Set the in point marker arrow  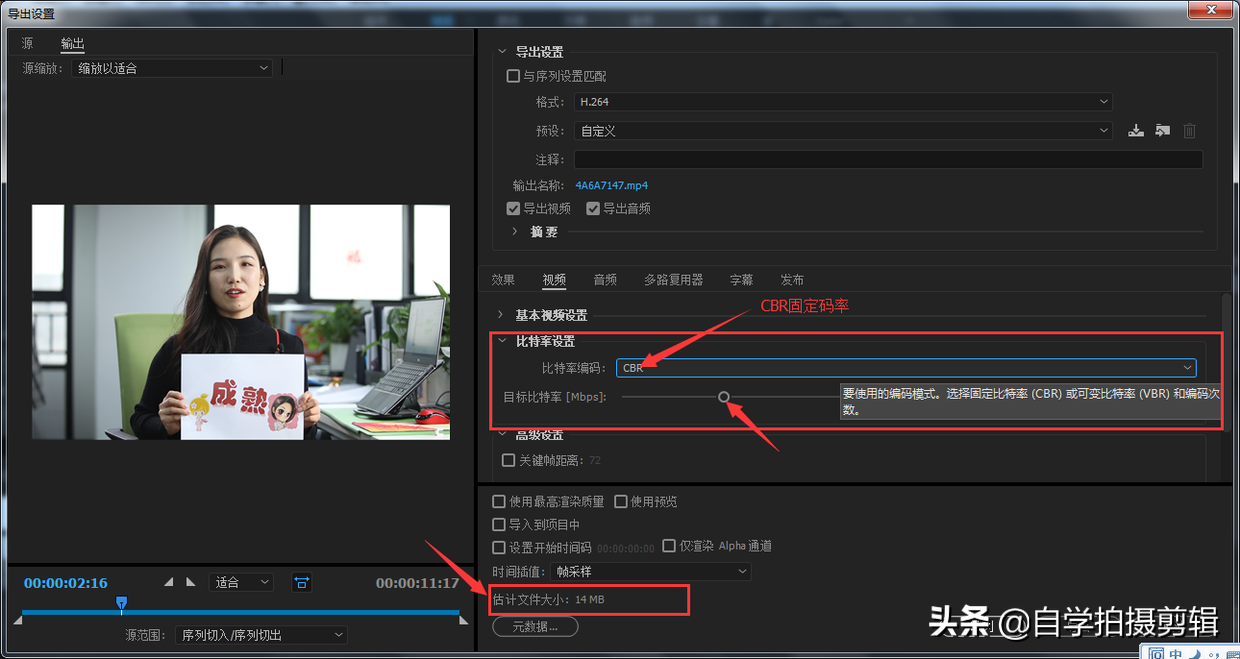tap(168, 581)
